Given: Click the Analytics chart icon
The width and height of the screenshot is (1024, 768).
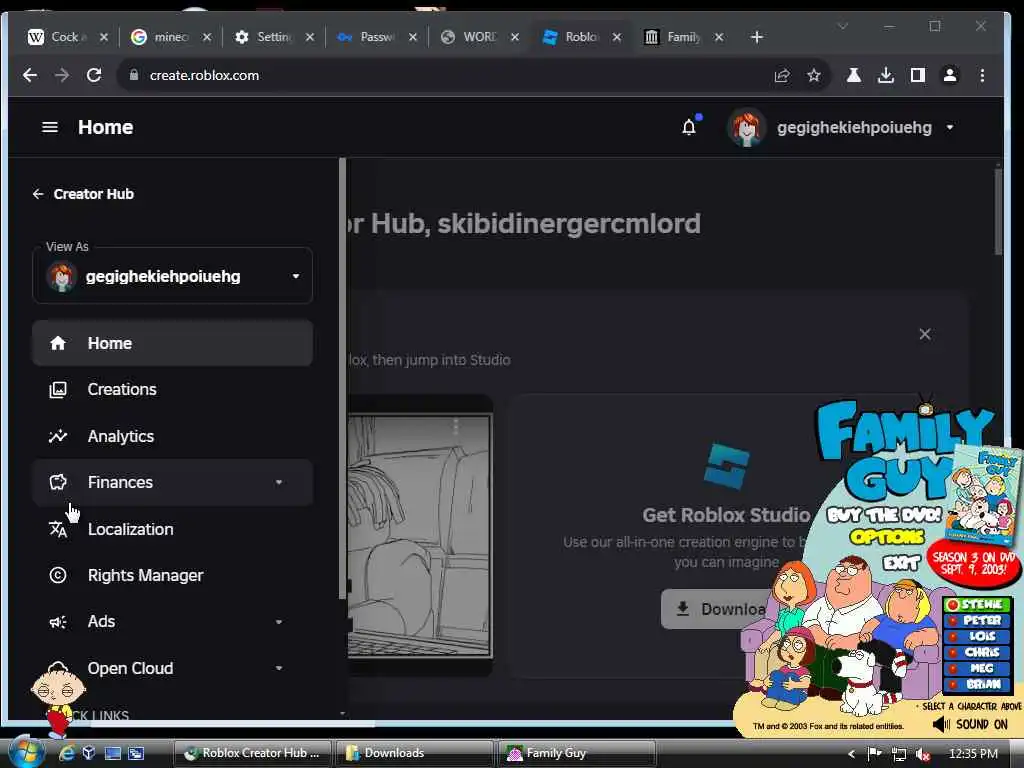Looking at the screenshot, I should (x=58, y=436).
